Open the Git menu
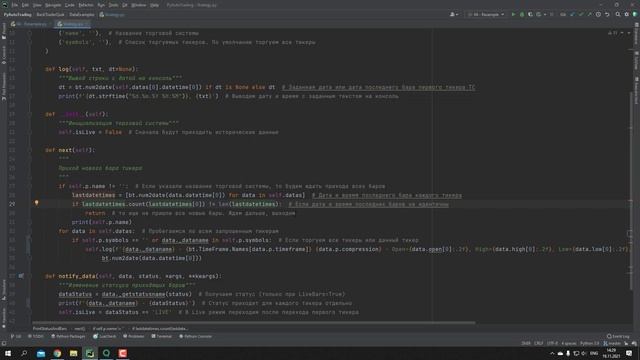The image size is (640, 360). [x=125, y=5]
